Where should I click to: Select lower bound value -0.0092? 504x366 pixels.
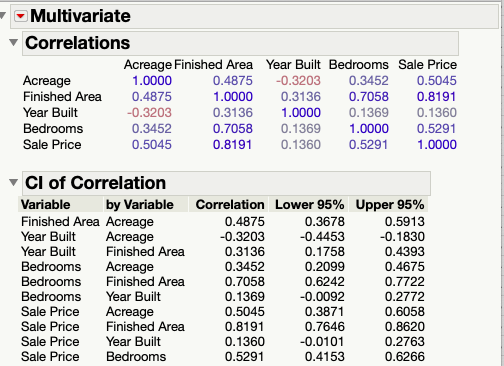[x=322, y=297]
